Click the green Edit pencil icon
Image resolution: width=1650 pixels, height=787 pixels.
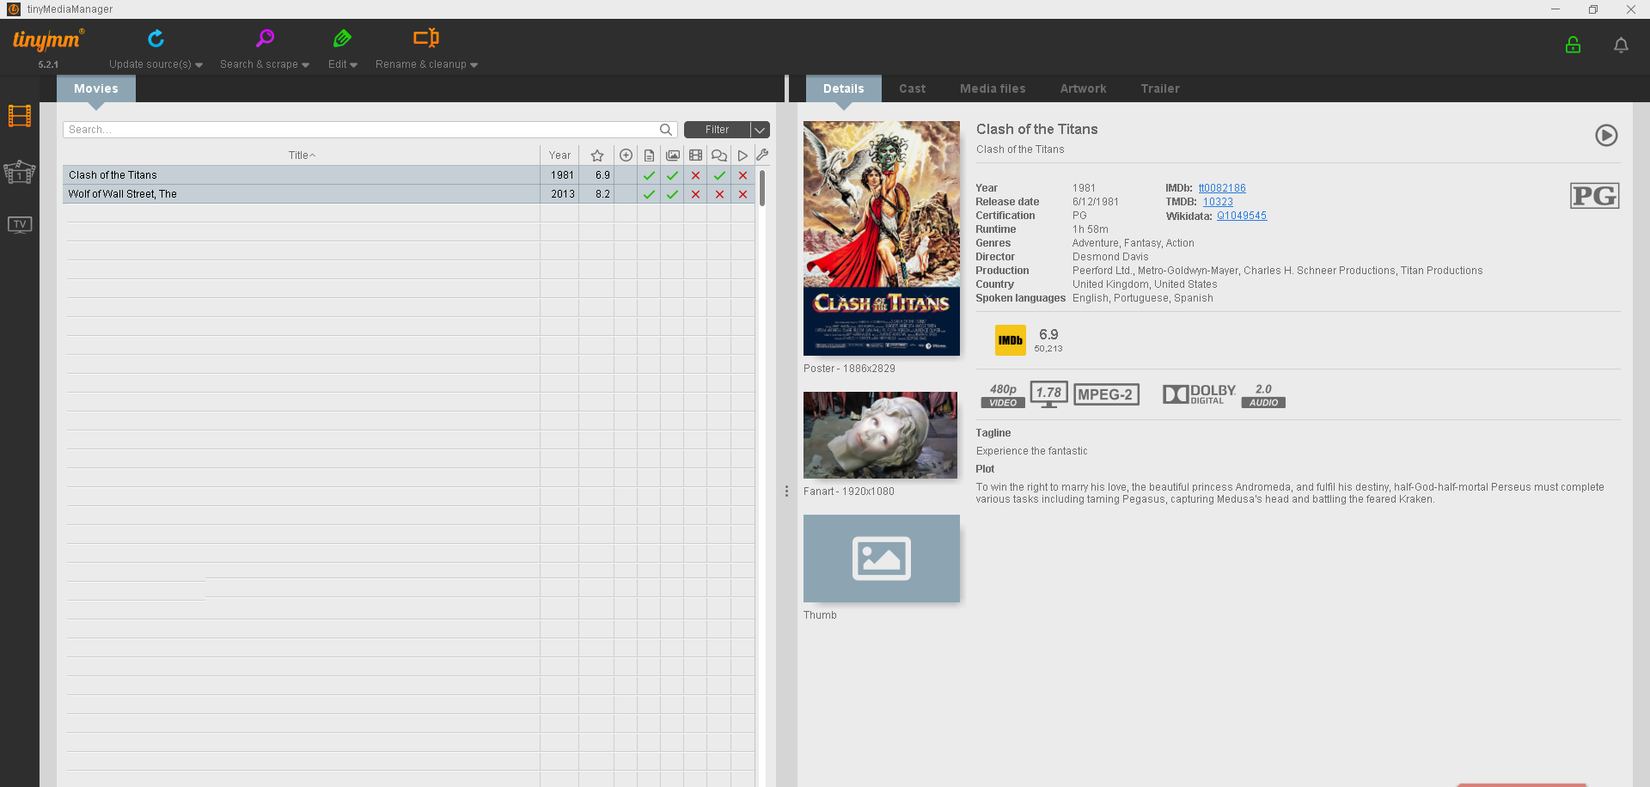(x=342, y=39)
